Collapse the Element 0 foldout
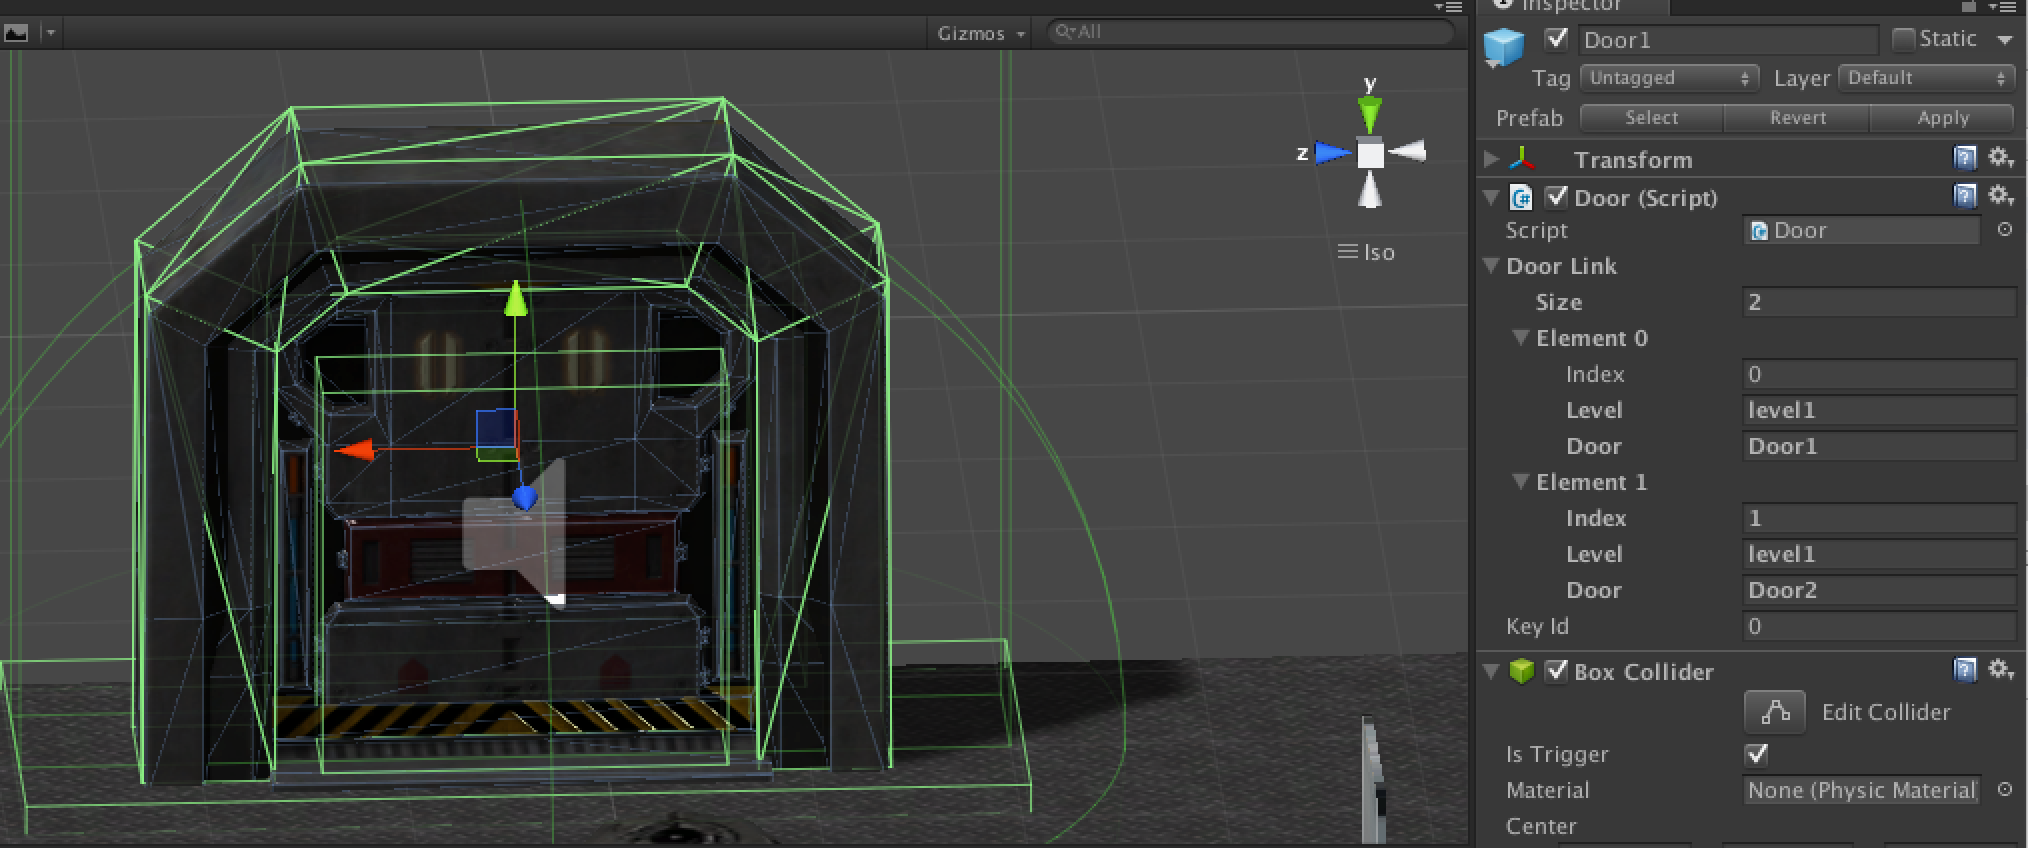2030x848 pixels. click(1521, 338)
